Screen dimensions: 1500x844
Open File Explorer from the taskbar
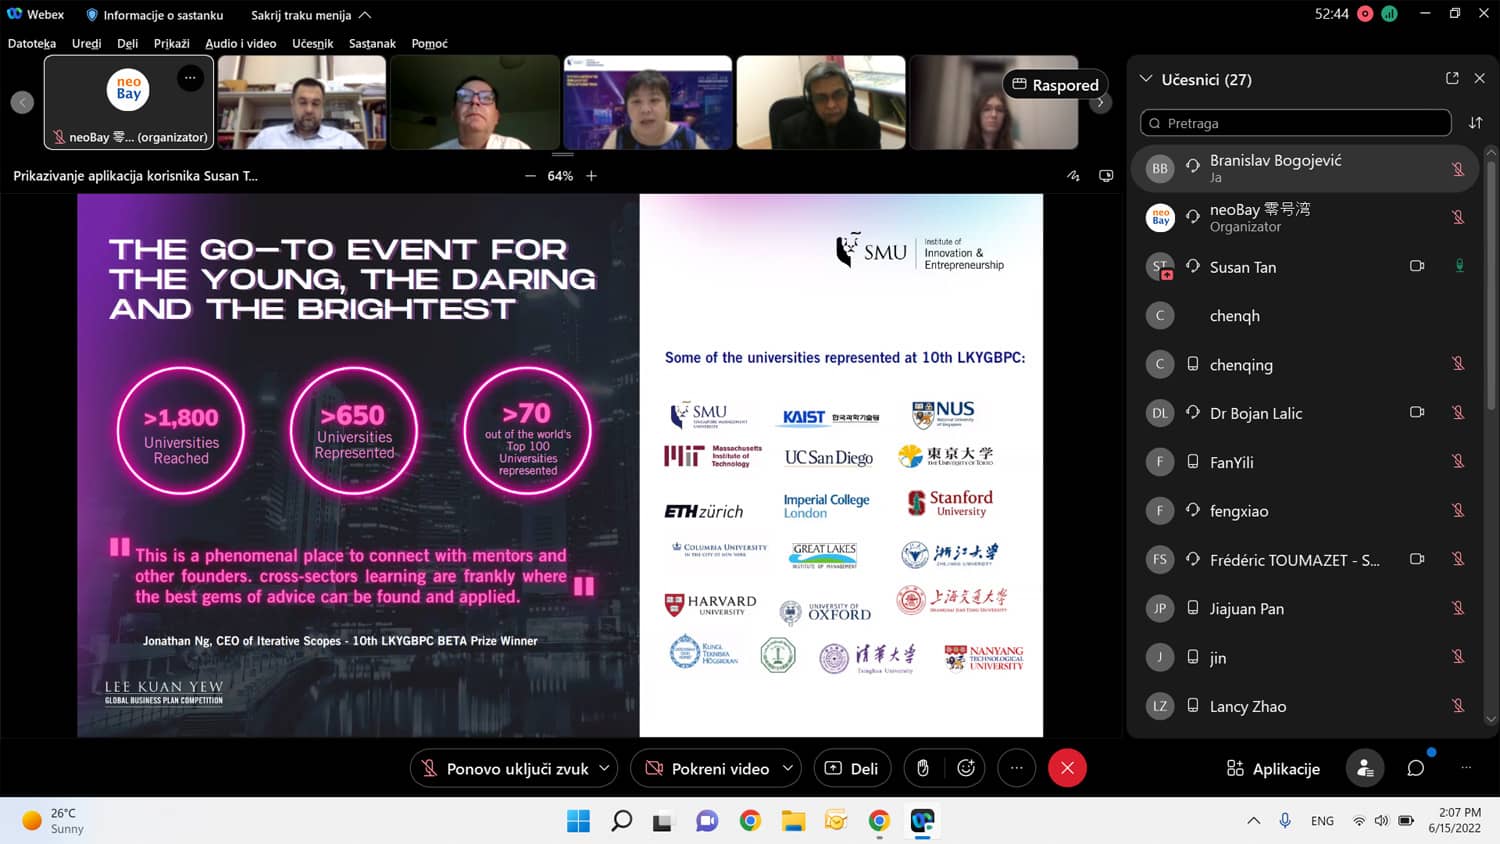coord(793,821)
